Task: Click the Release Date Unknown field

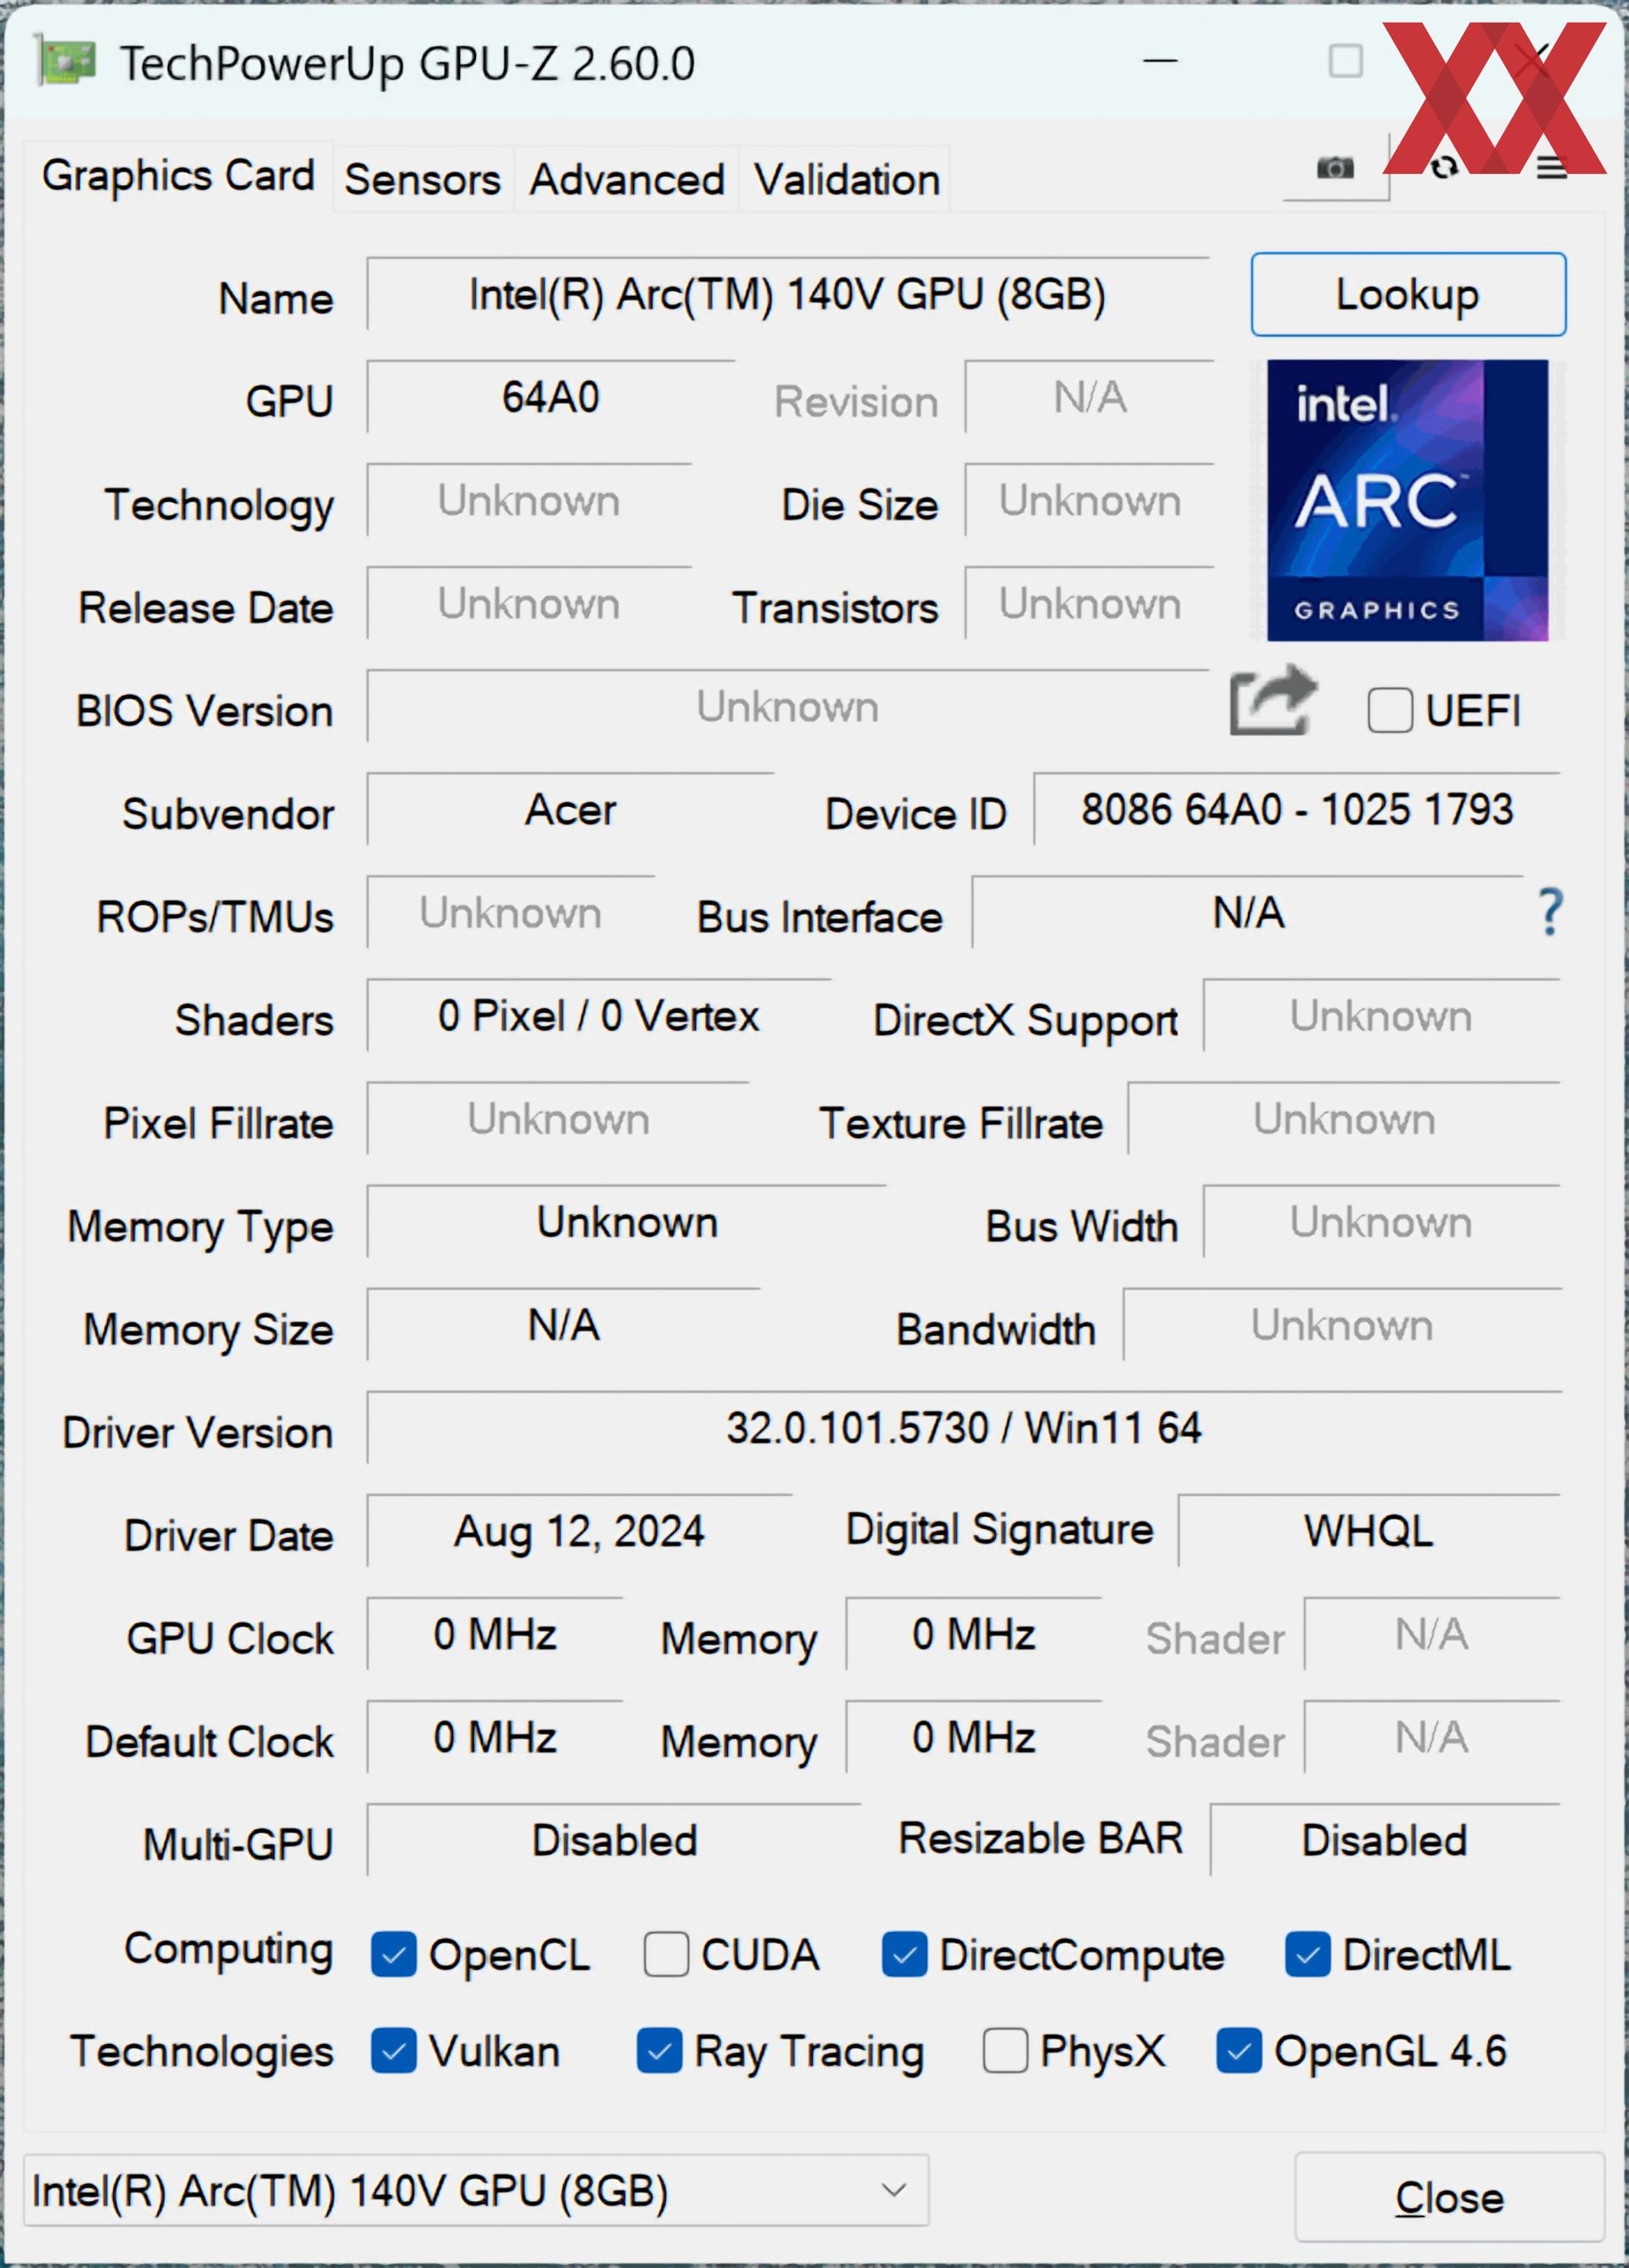Action: 529,603
